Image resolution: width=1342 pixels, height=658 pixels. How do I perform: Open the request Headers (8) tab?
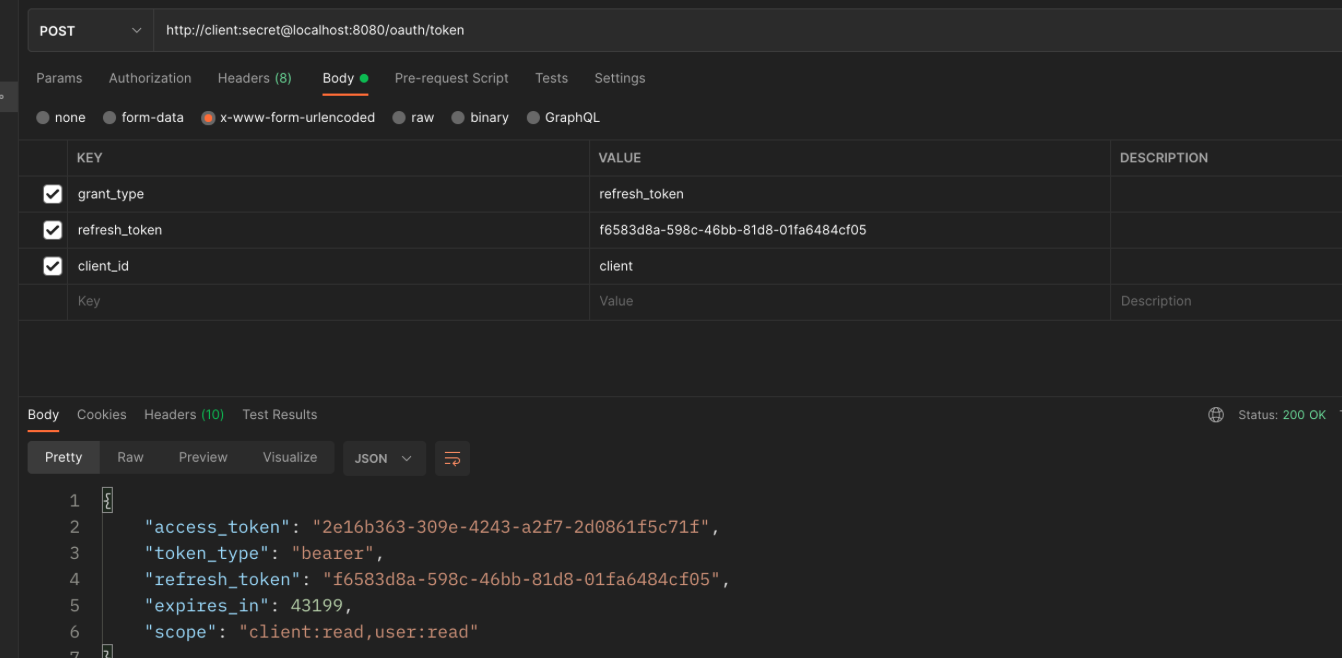[x=254, y=78]
